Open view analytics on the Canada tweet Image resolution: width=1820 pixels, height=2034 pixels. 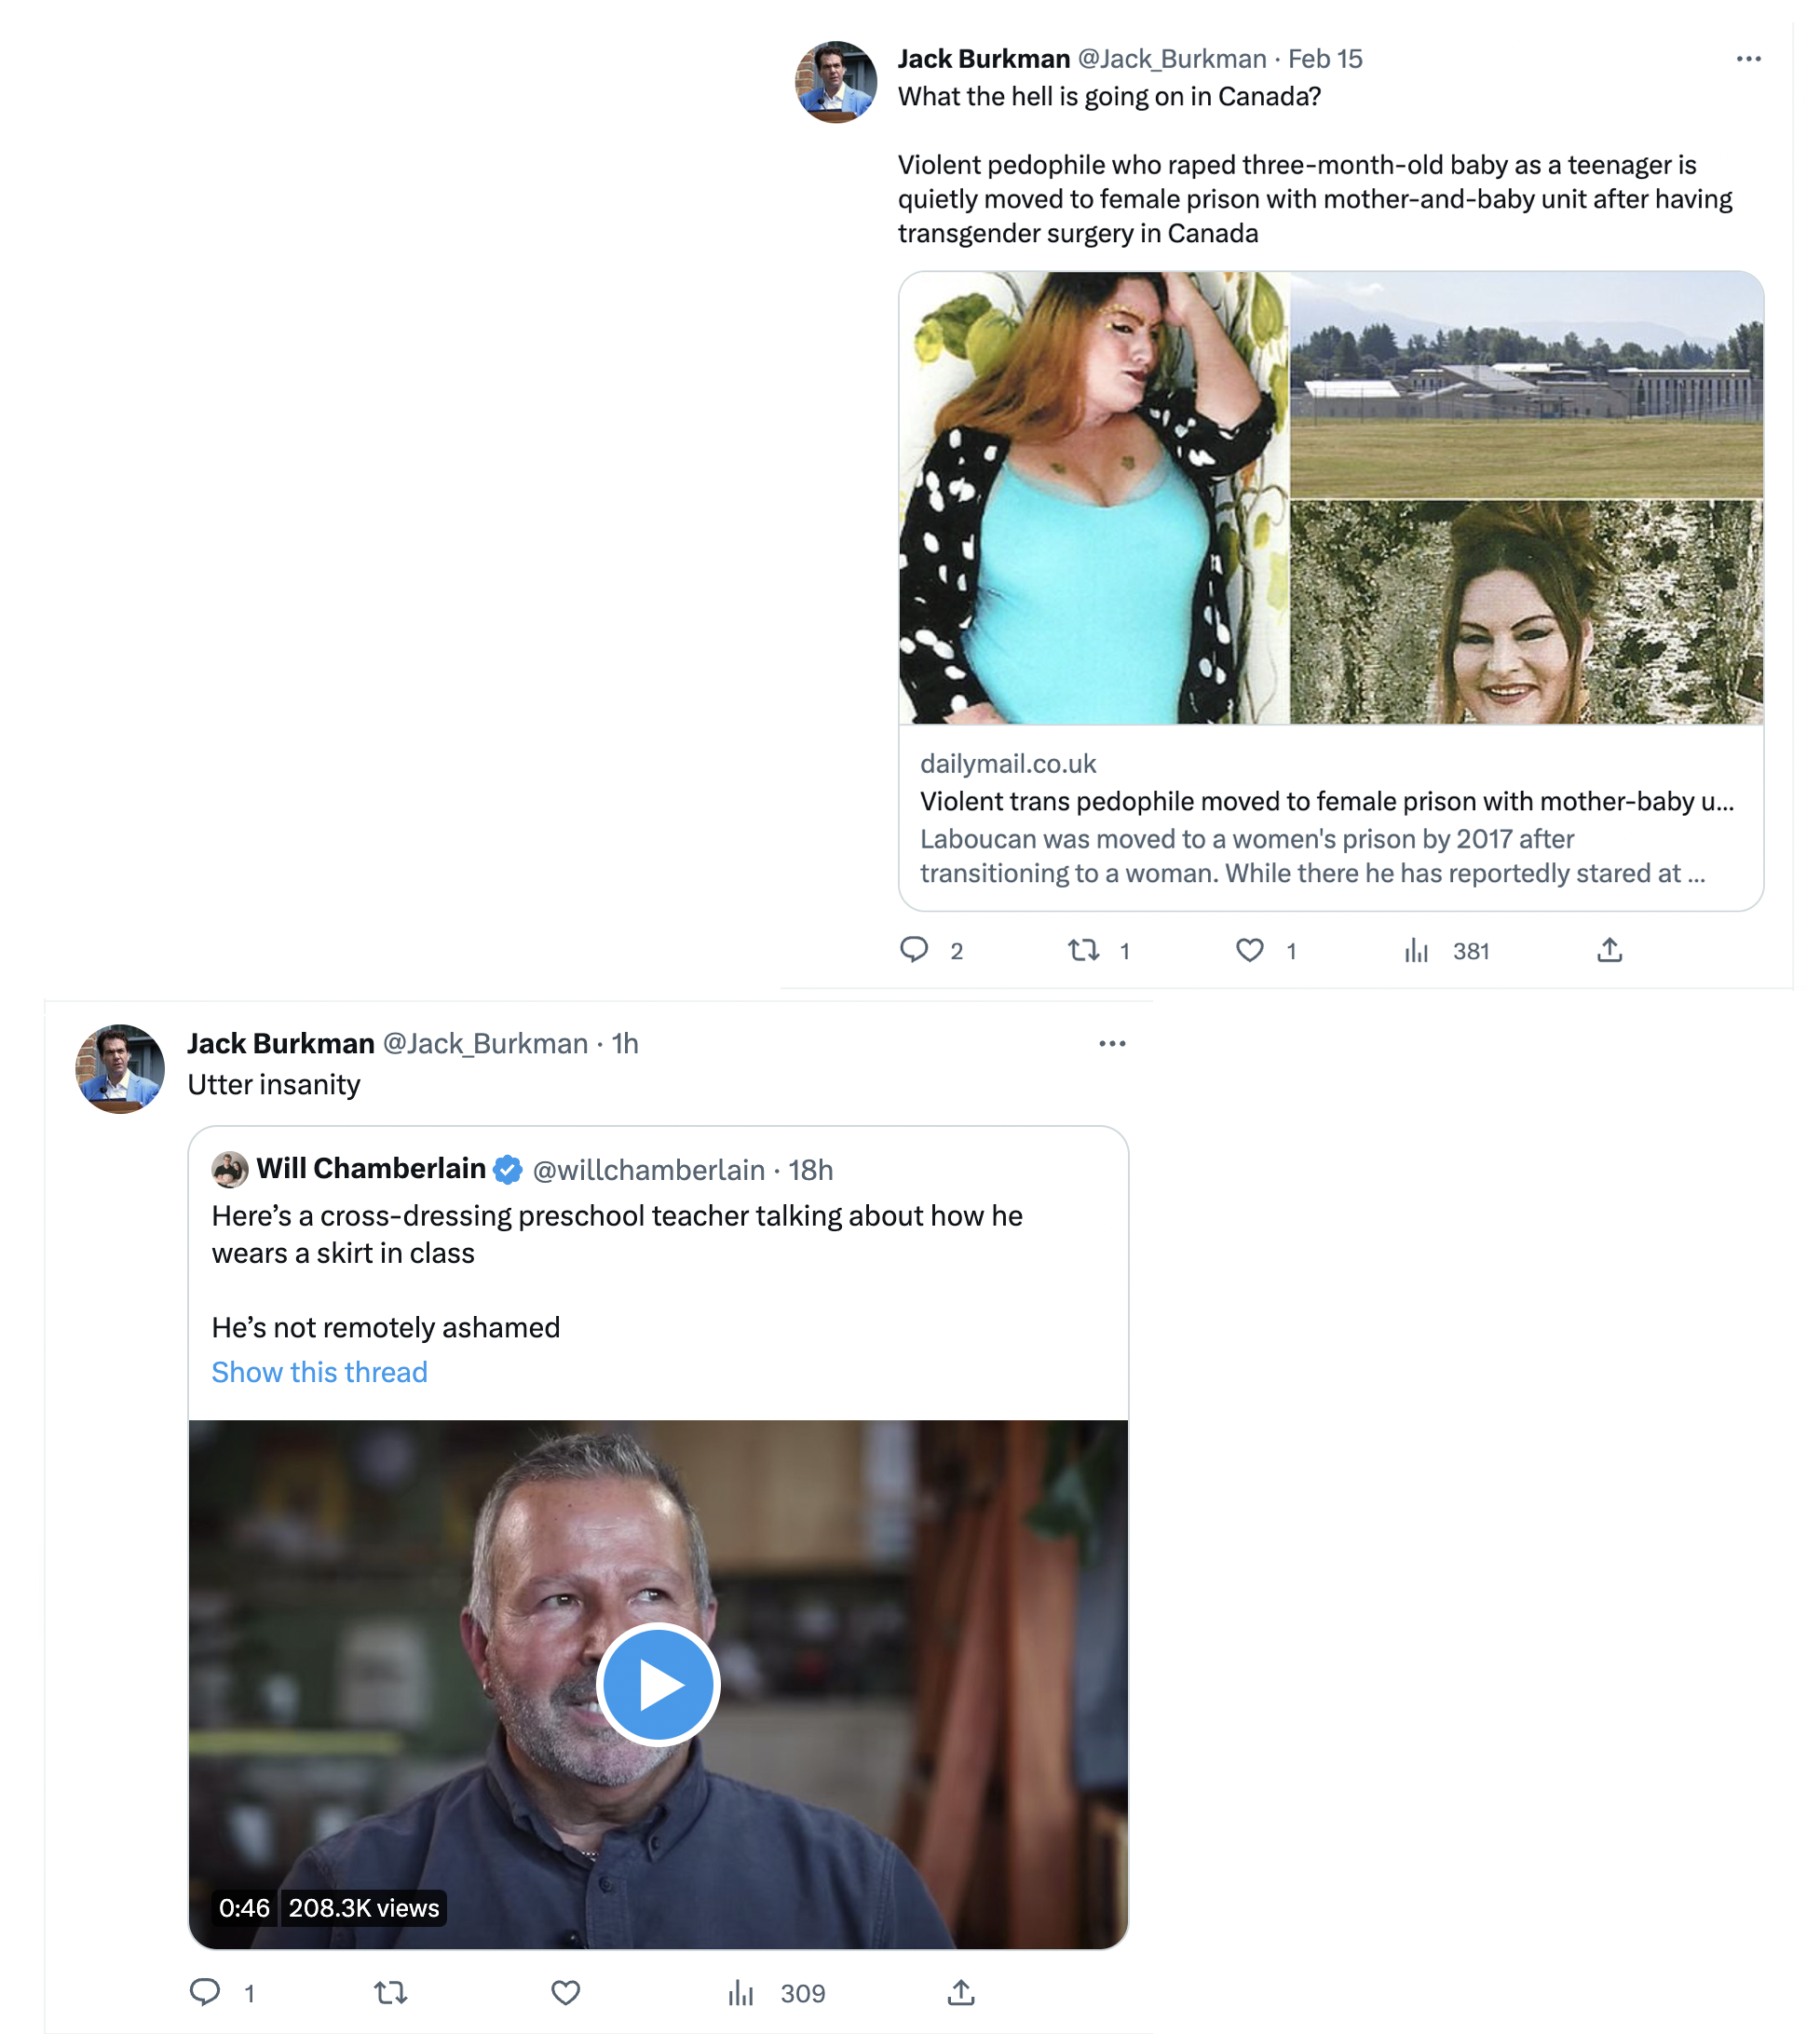pyautogui.click(x=1418, y=951)
